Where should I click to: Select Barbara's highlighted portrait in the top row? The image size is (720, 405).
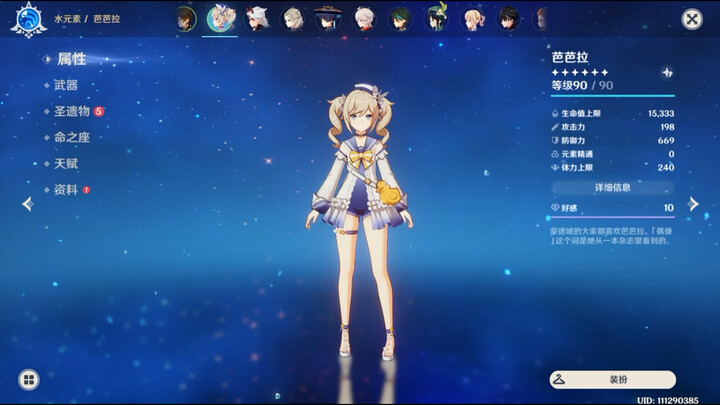(220, 19)
